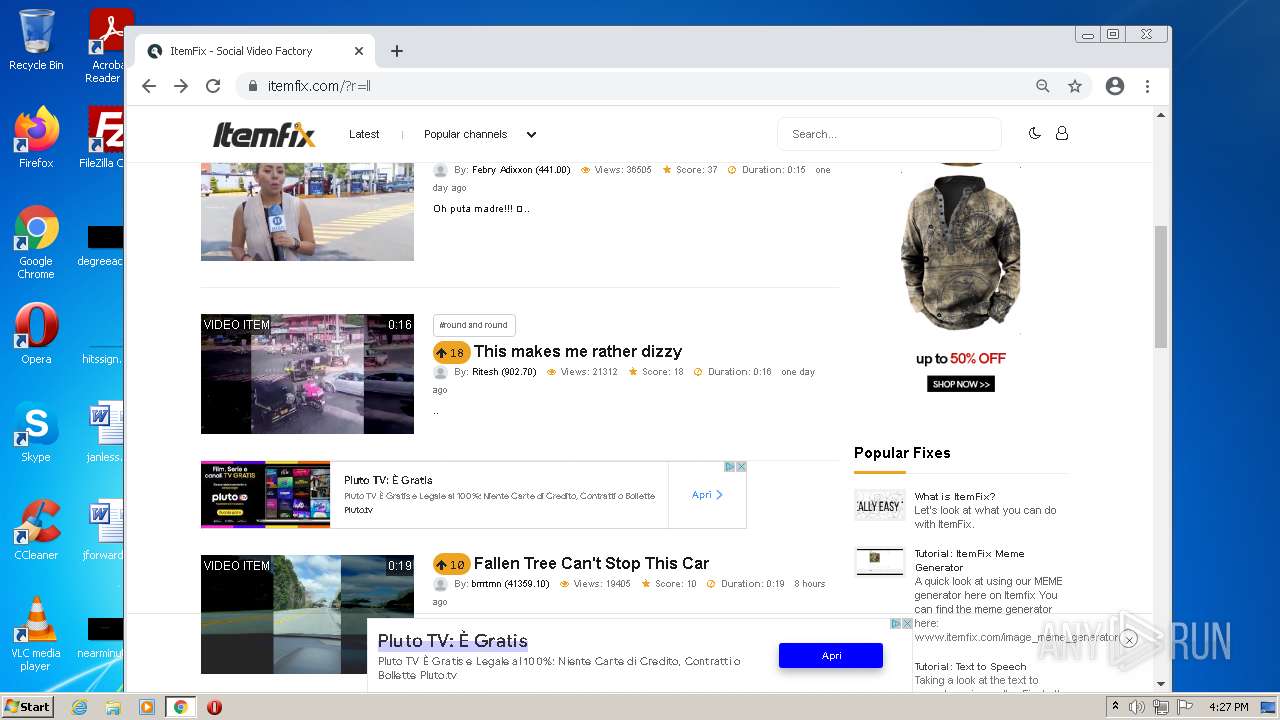Open the news reporter video thumbnail
This screenshot has height=720, width=1280.
coord(307,211)
